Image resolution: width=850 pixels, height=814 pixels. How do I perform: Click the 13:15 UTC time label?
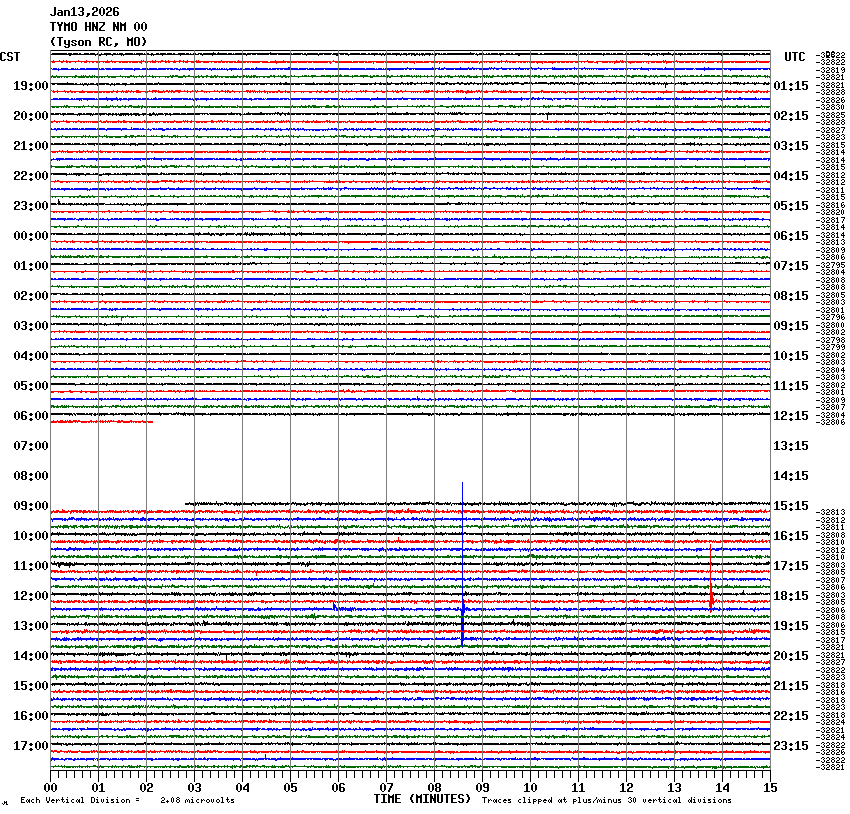click(x=791, y=446)
